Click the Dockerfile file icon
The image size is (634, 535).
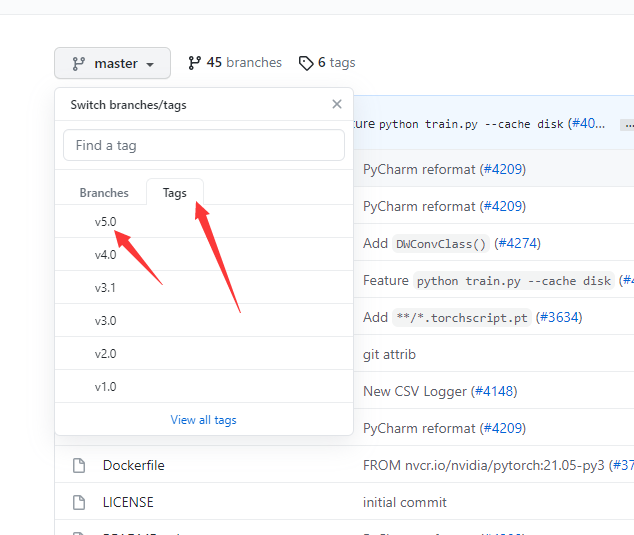click(x=78, y=465)
